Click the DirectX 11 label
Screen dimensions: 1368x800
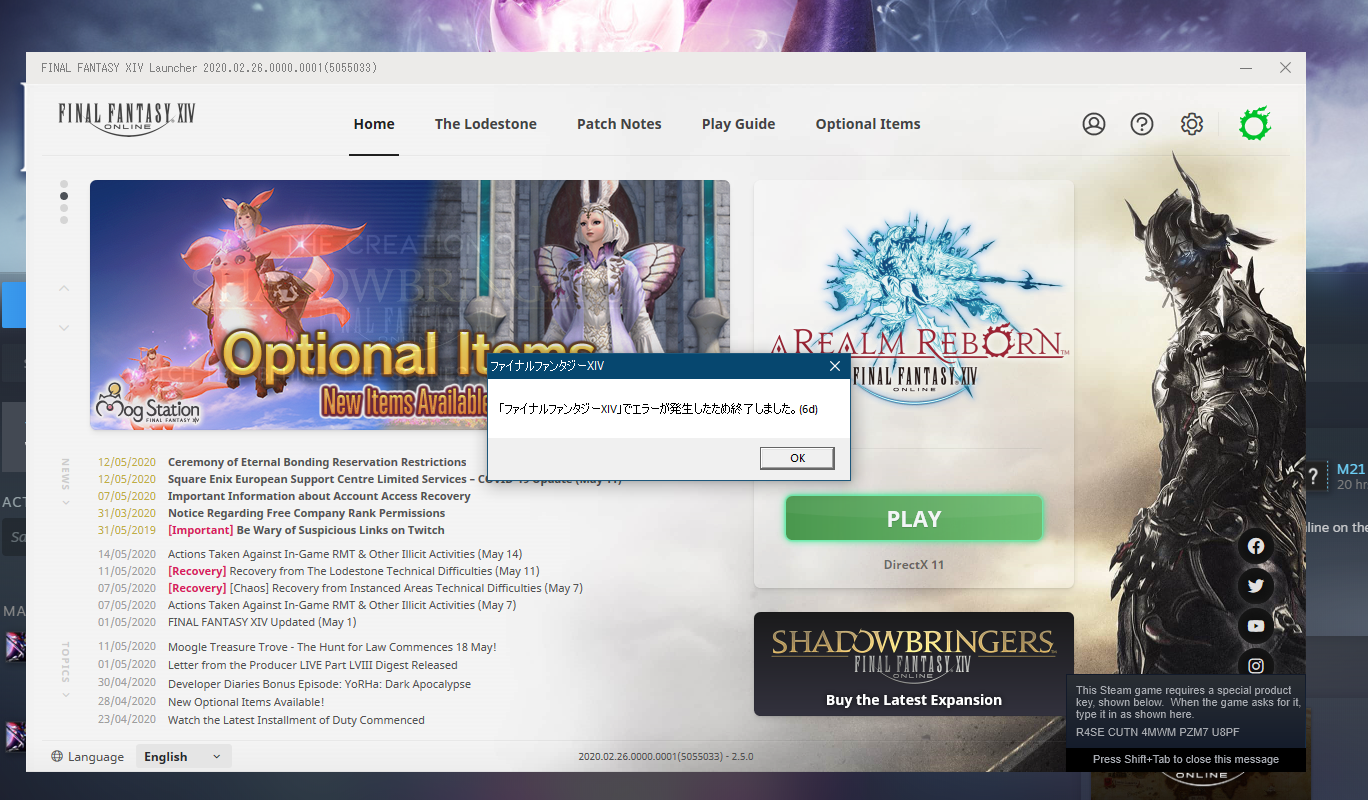click(x=914, y=565)
